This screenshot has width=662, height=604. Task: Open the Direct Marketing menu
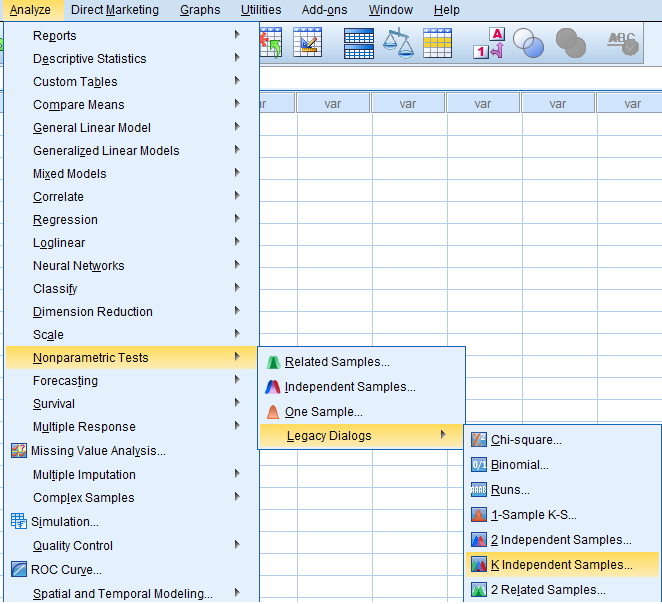tap(115, 10)
